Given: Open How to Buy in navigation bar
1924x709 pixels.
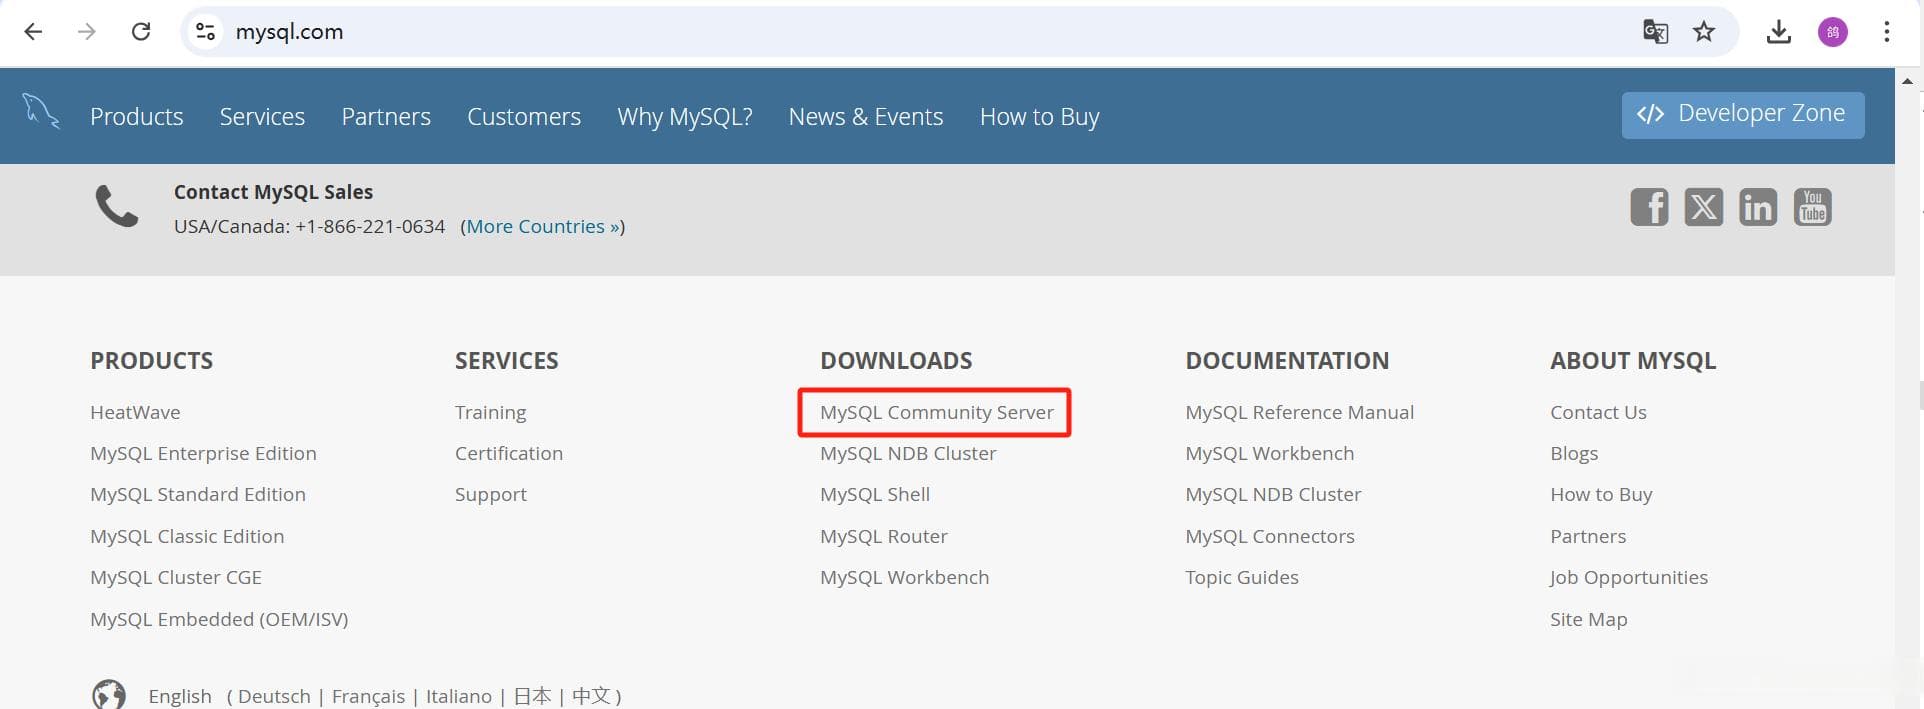Looking at the screenshot, I should [1040, 117].
